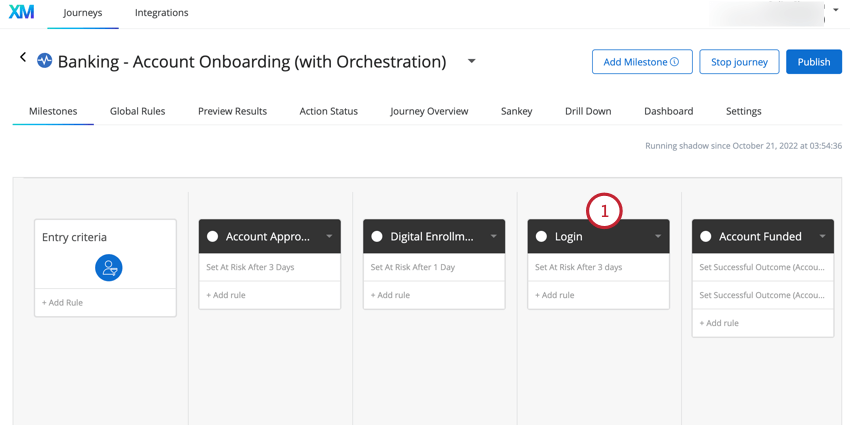The height and width of the screenshot is (425, 850).
Task: Expand the Login milestone menu arrow
Action: 658,236
